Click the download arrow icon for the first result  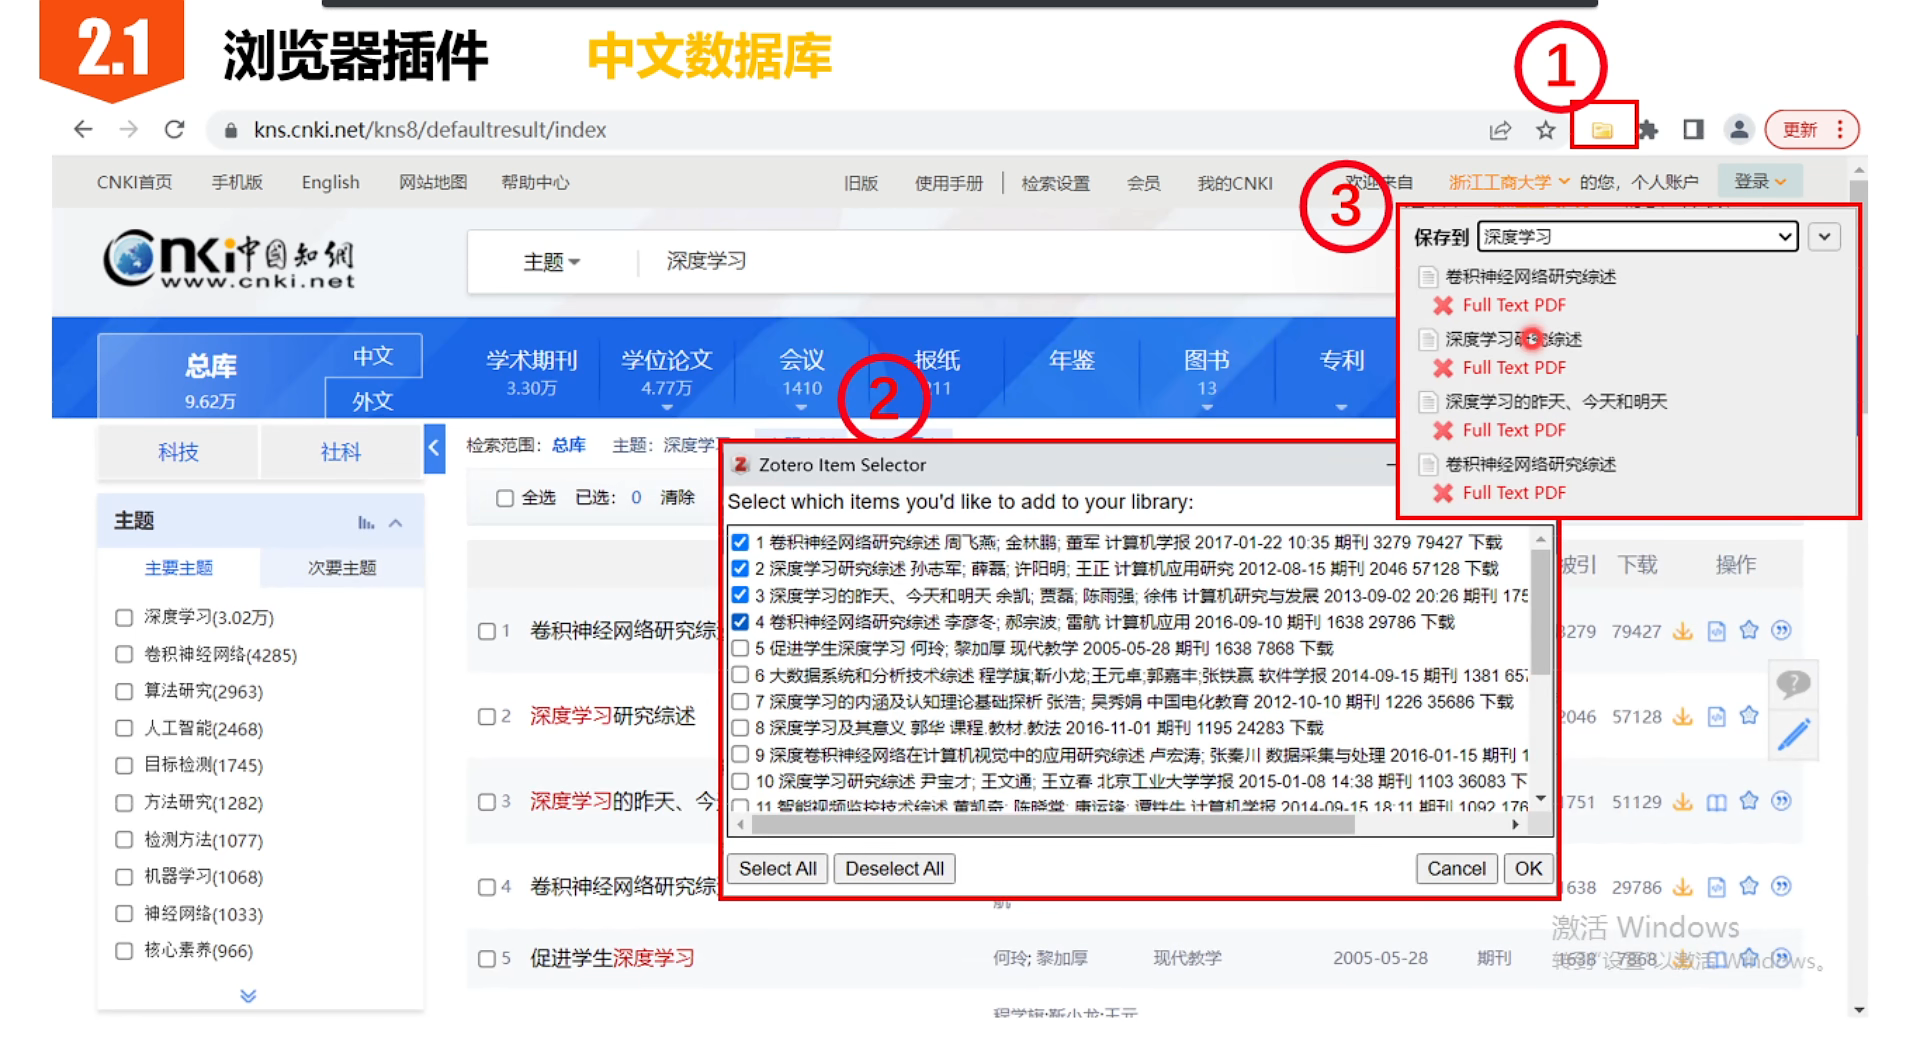pos(1683,631)
